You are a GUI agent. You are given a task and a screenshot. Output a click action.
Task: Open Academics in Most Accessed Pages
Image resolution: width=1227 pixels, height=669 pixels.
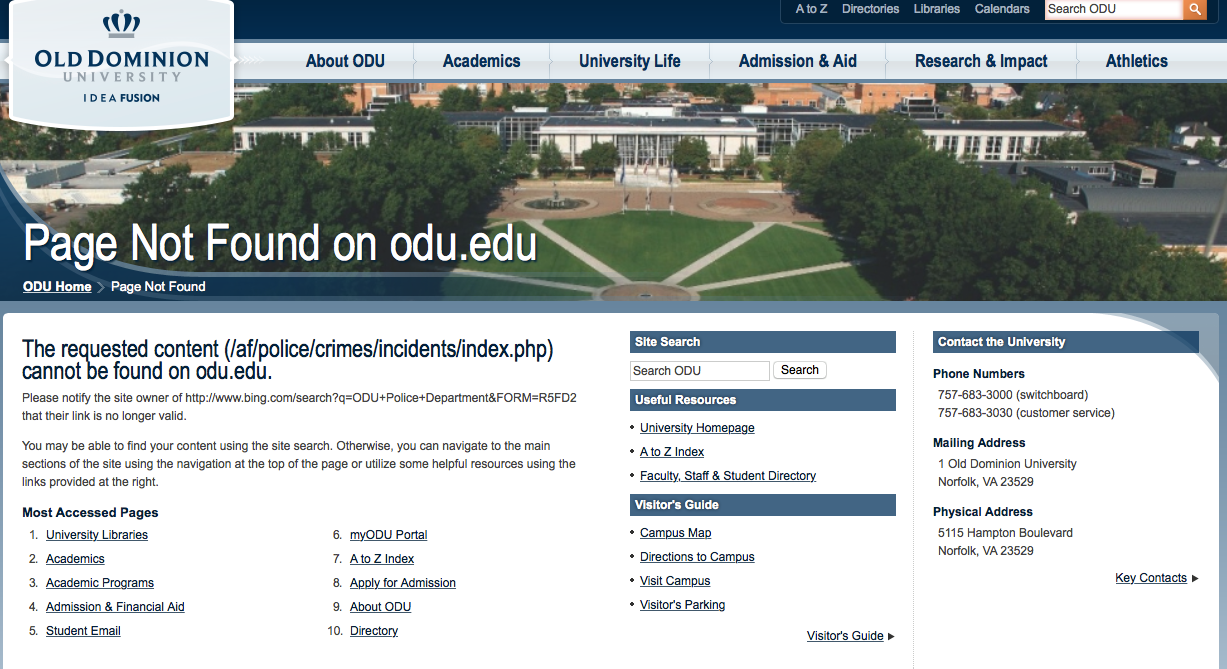coord(75,559)
